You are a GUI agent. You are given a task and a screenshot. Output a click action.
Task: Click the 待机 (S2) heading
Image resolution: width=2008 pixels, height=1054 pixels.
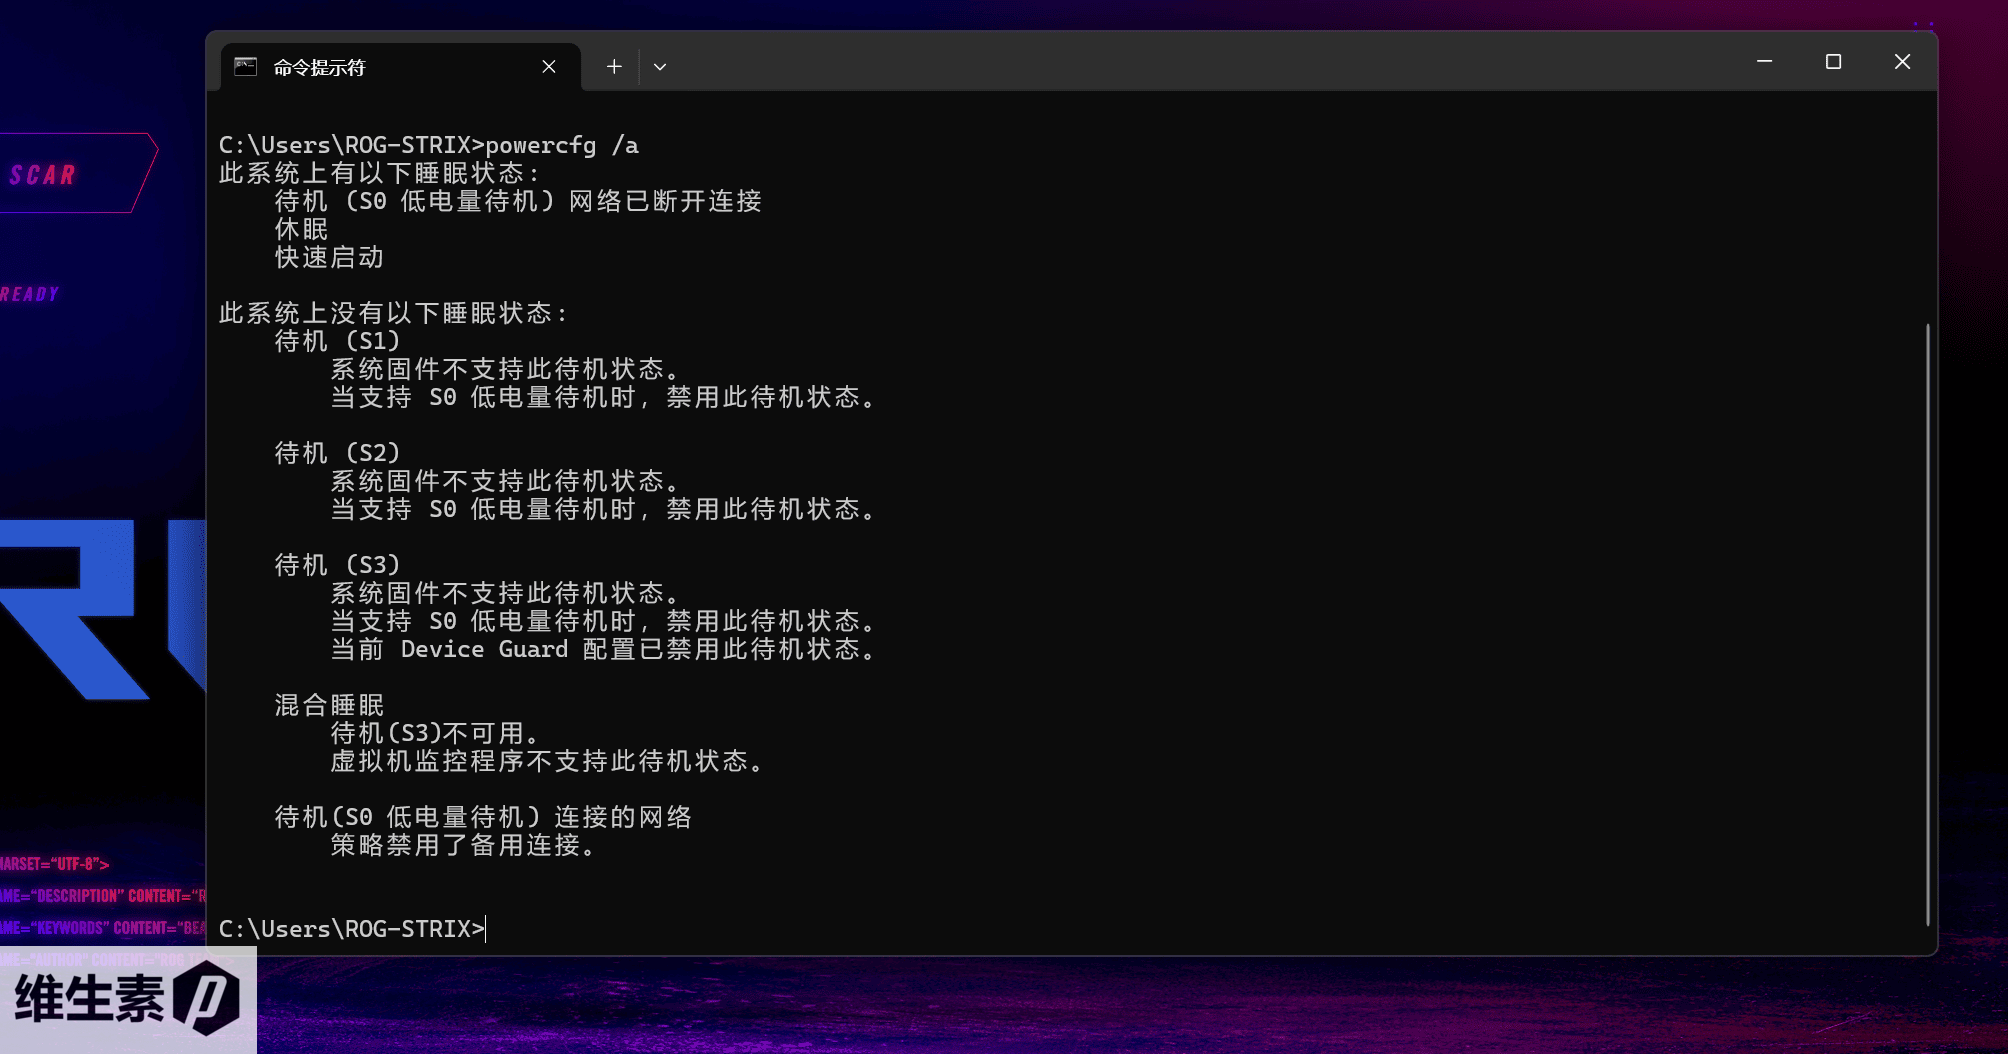tap(337, 453)
